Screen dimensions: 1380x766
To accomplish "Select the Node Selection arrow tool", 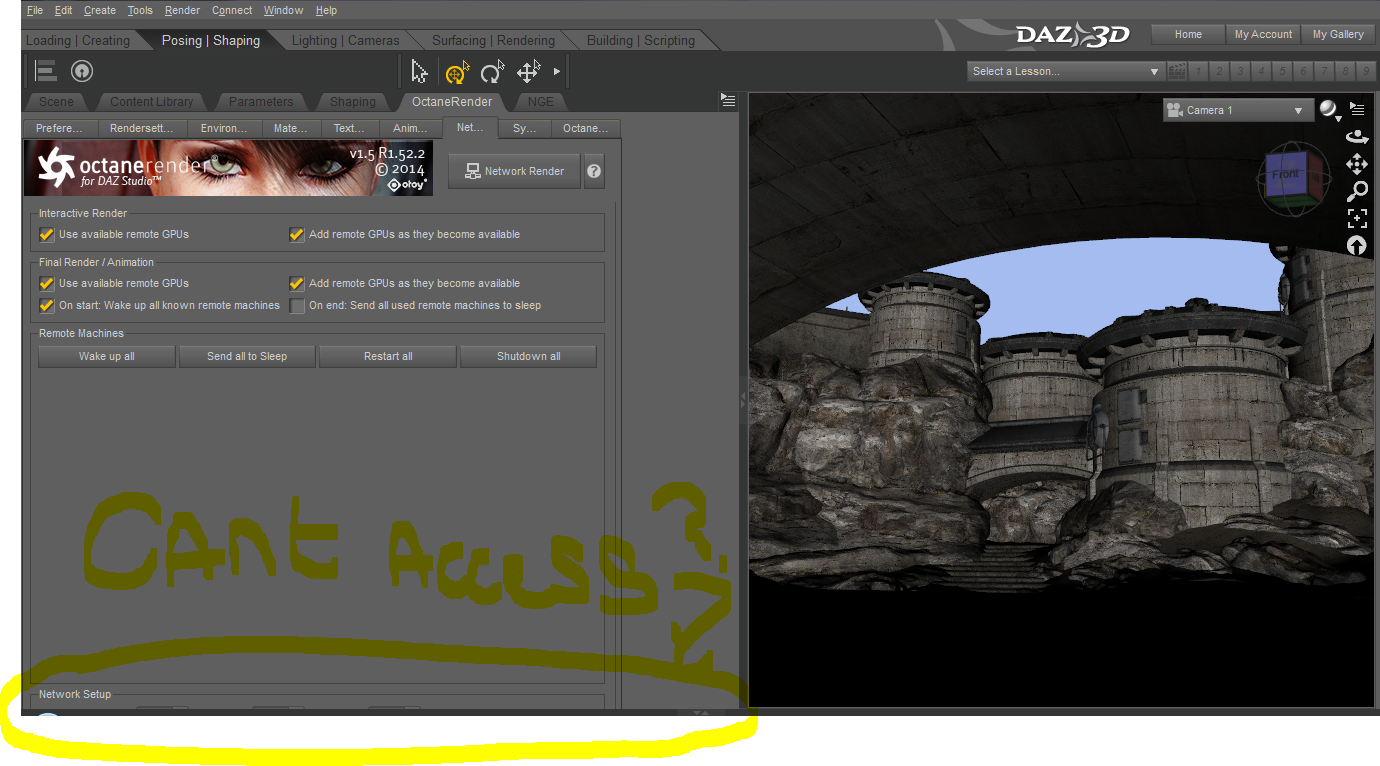I will [420, 72].
